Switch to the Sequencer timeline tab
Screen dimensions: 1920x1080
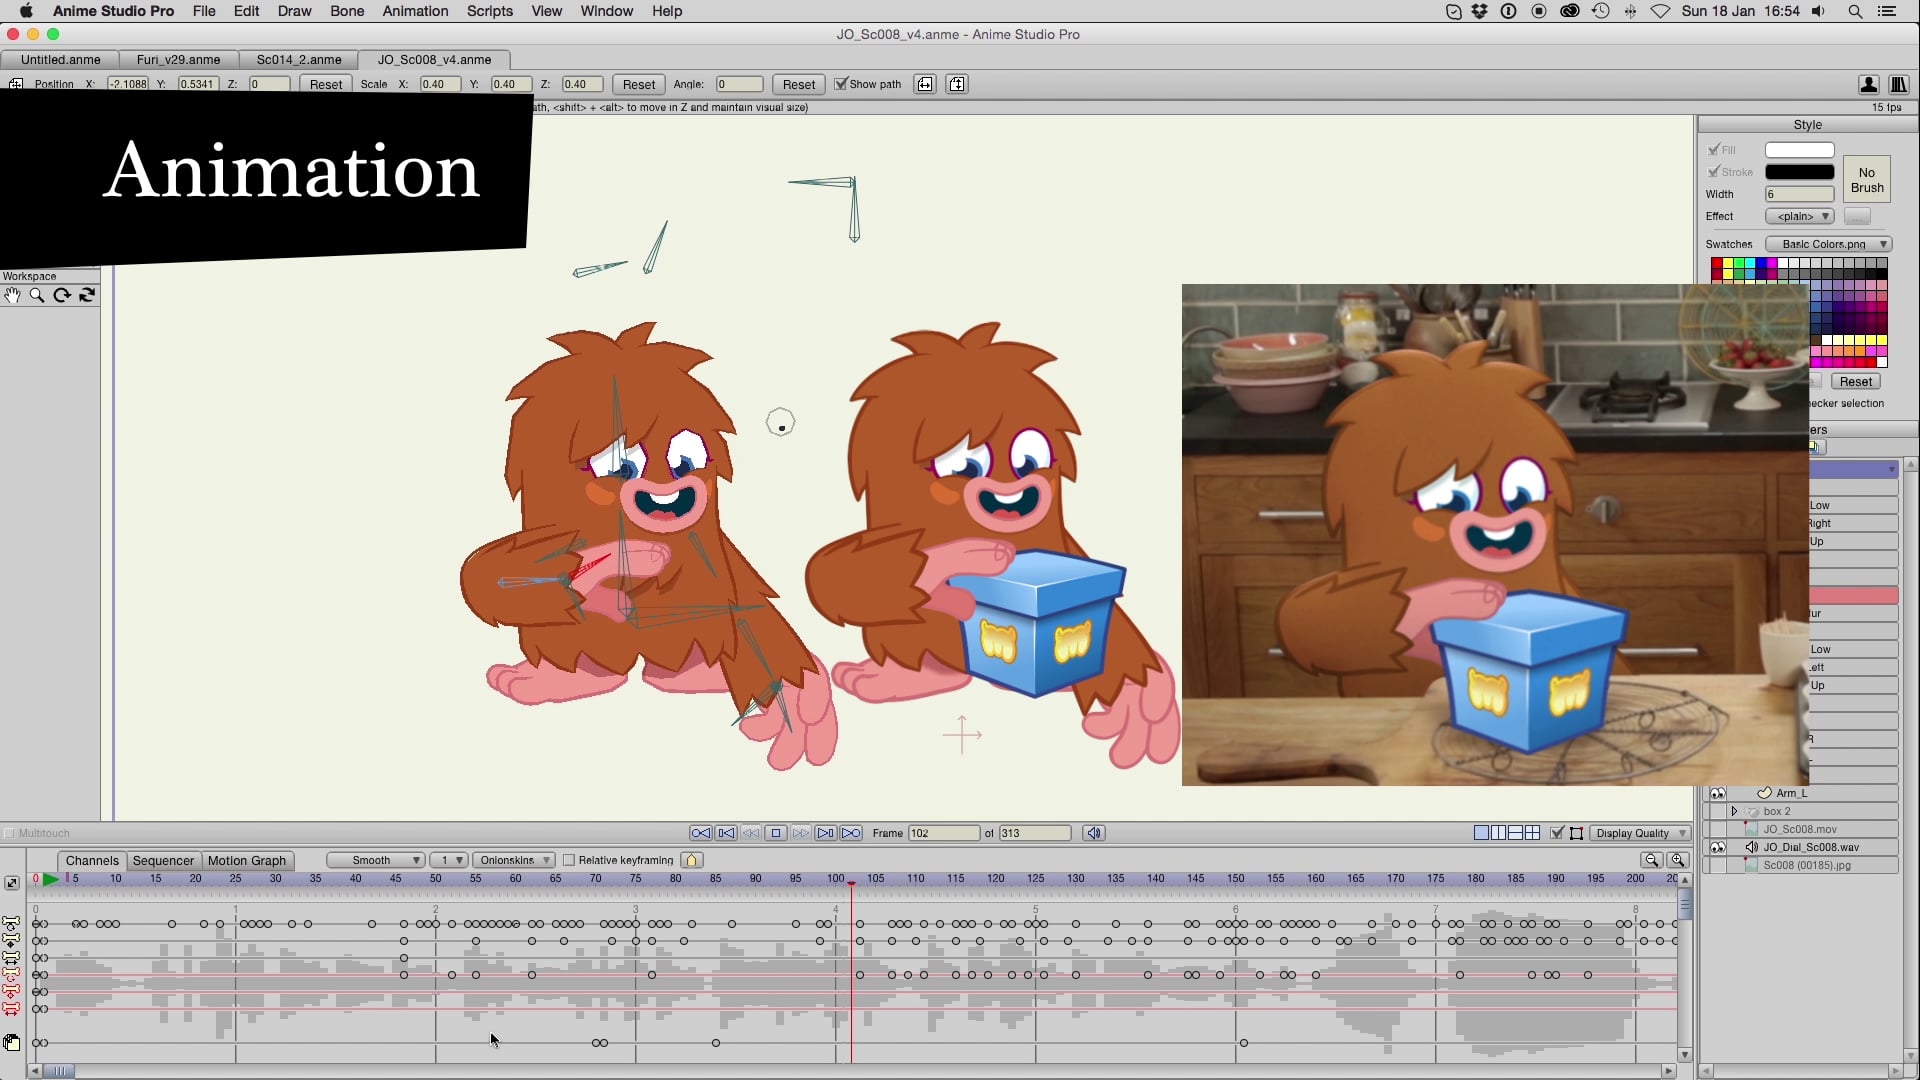click(x=163, y=860)
